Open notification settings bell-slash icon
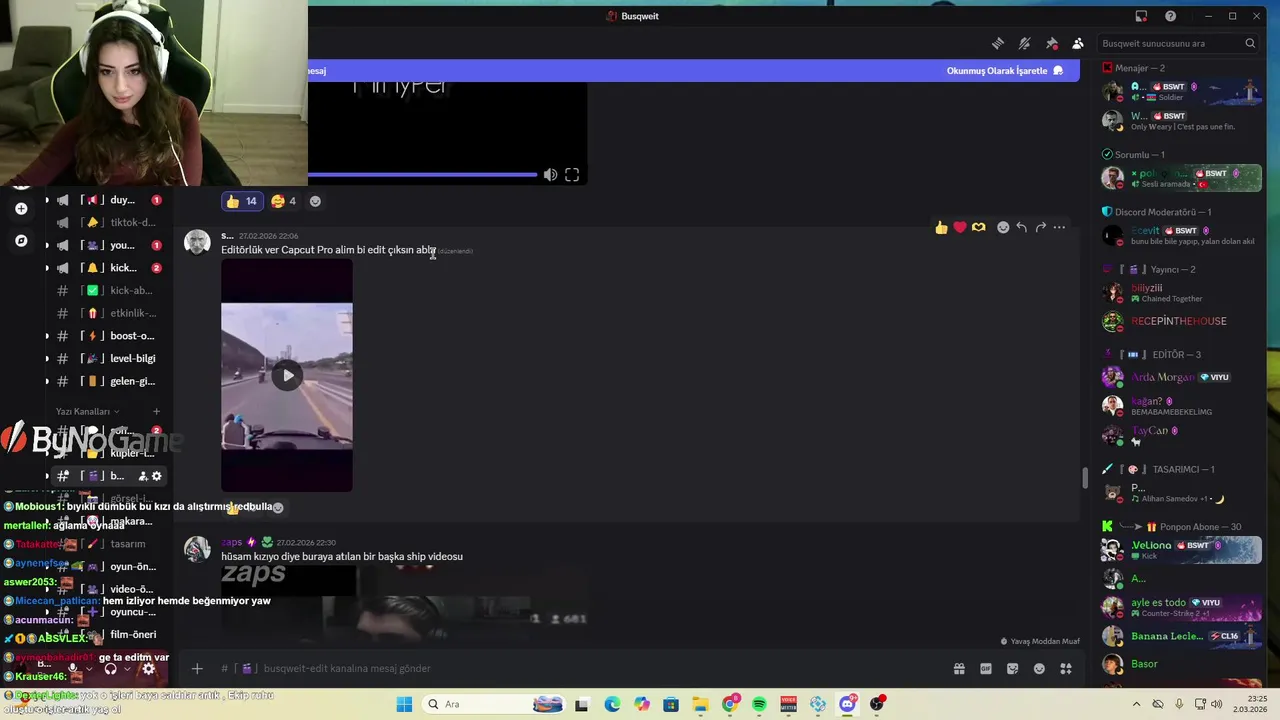The width and height of the screenshot is (1280, 720). [x=1024, y=43]
